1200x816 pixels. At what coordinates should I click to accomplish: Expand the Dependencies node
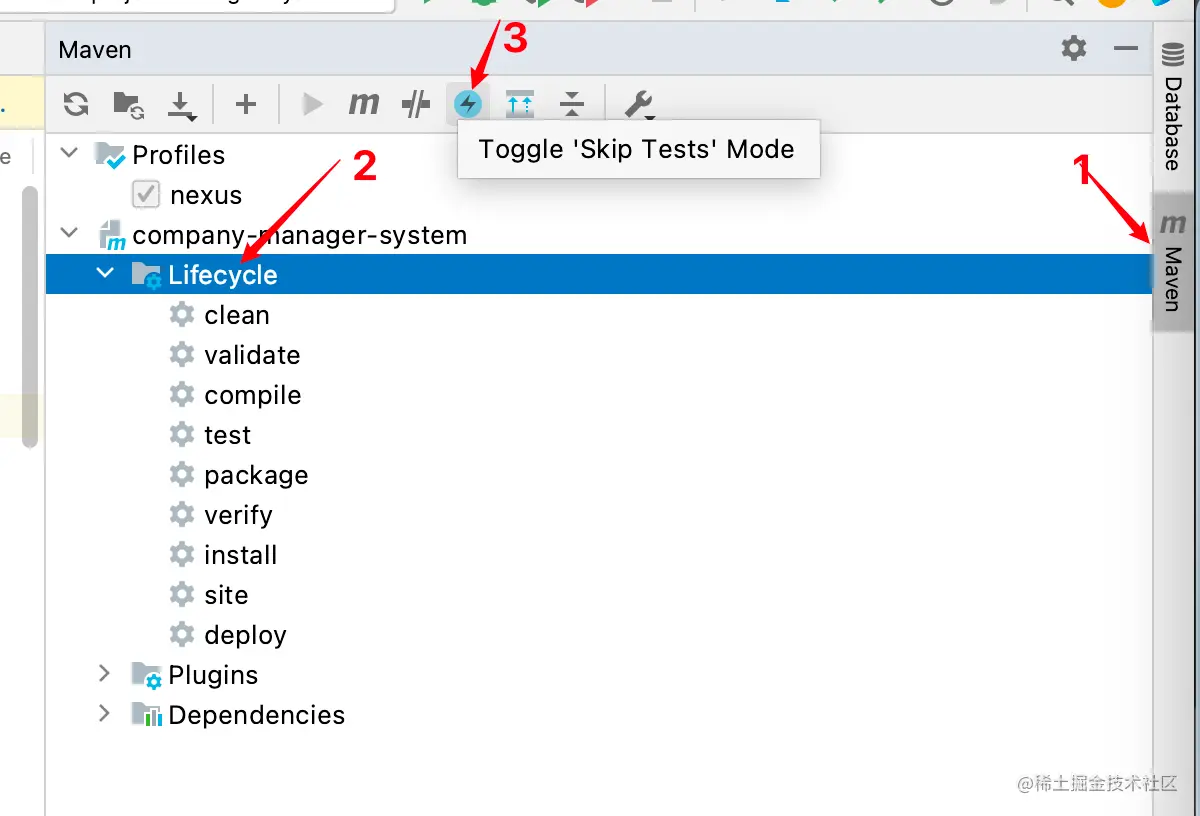104,713
